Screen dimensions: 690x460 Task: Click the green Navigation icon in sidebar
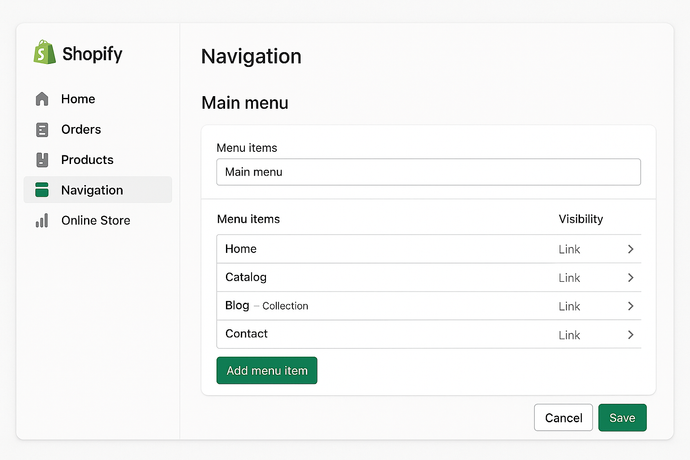pos(41,190)
